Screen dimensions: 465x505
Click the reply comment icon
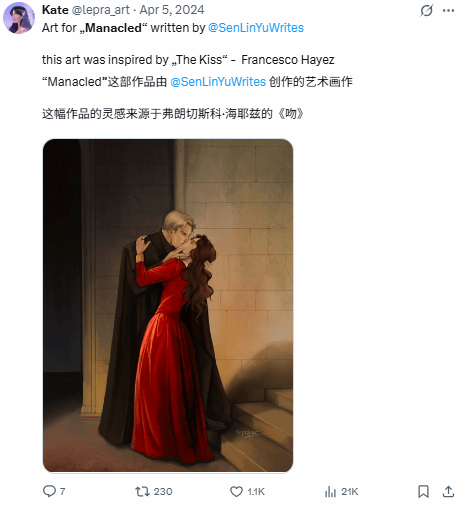pos(49,491)
